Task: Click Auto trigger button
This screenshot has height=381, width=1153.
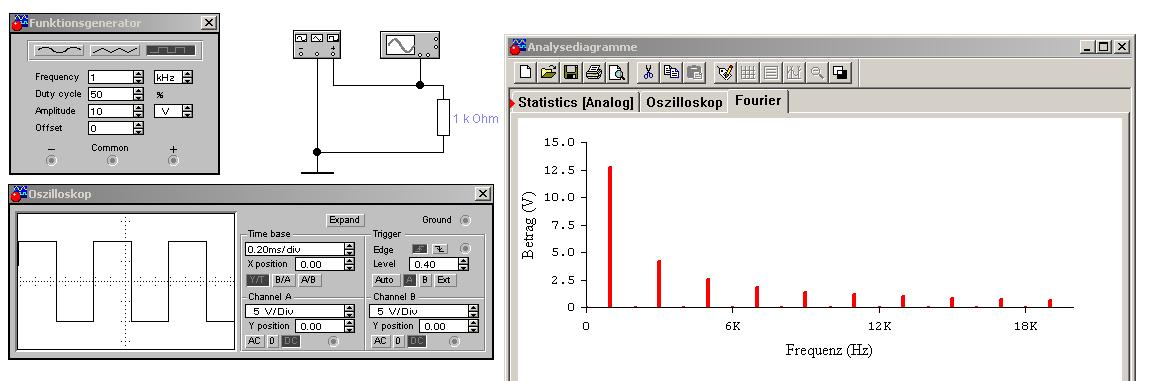Action: (x=385, y=280)
